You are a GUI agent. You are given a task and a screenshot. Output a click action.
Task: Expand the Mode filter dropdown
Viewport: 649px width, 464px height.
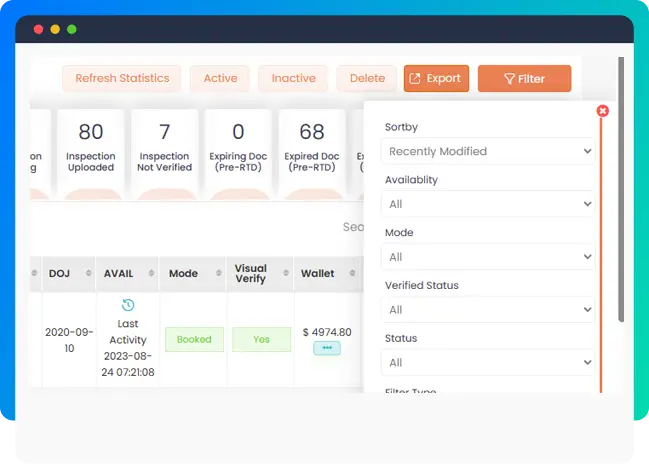coord(488,257)
